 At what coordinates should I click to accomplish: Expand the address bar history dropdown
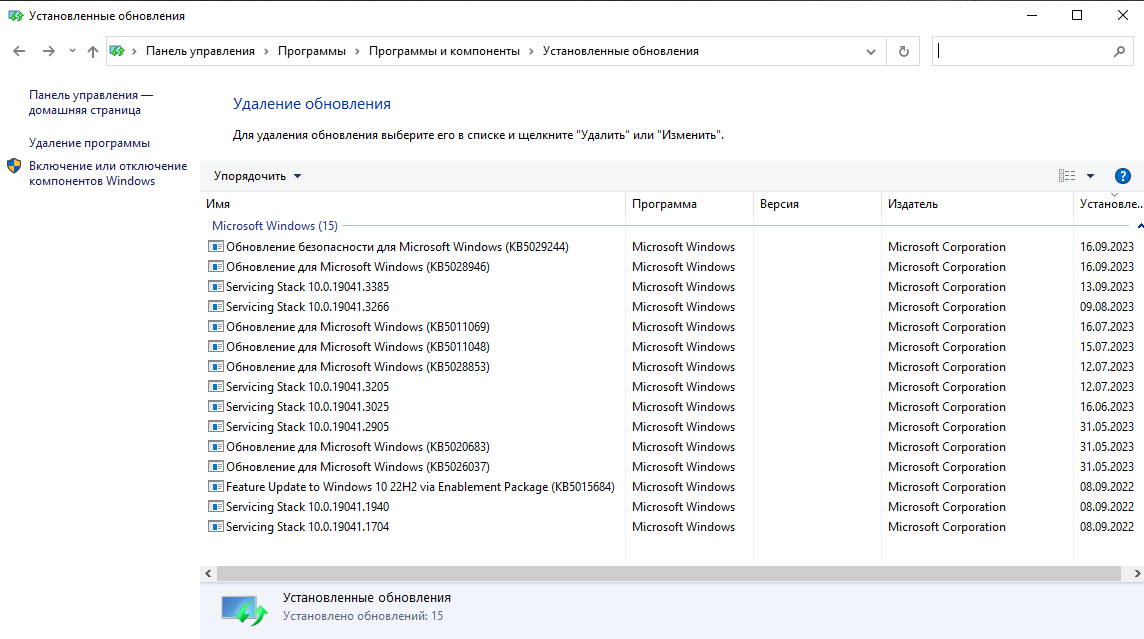pos(870,52)
